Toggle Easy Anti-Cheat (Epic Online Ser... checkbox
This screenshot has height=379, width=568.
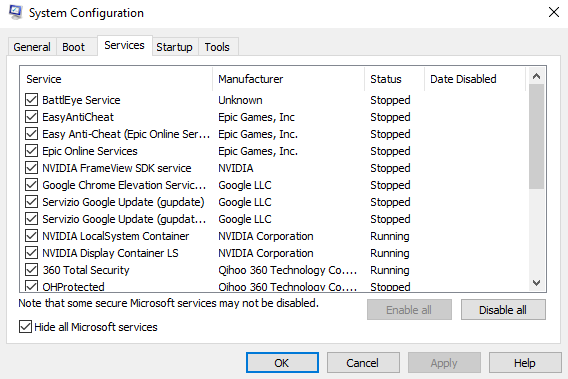click(x=32, y=134)
